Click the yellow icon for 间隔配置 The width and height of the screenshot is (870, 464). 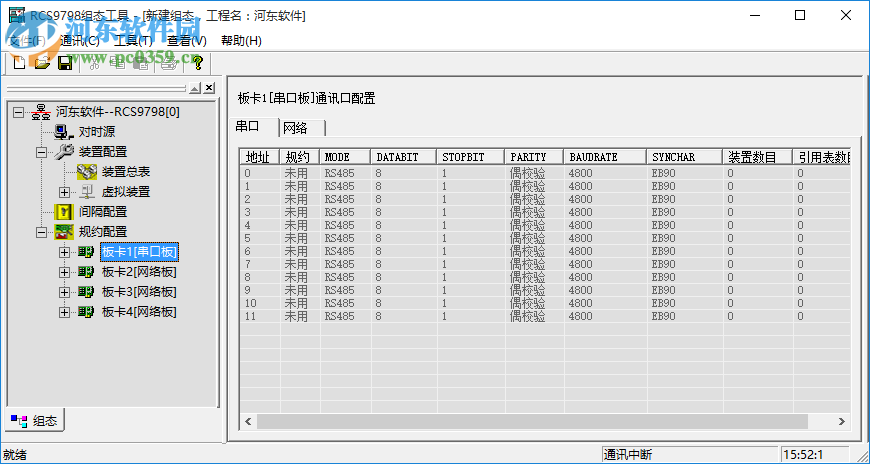[64, 212]
